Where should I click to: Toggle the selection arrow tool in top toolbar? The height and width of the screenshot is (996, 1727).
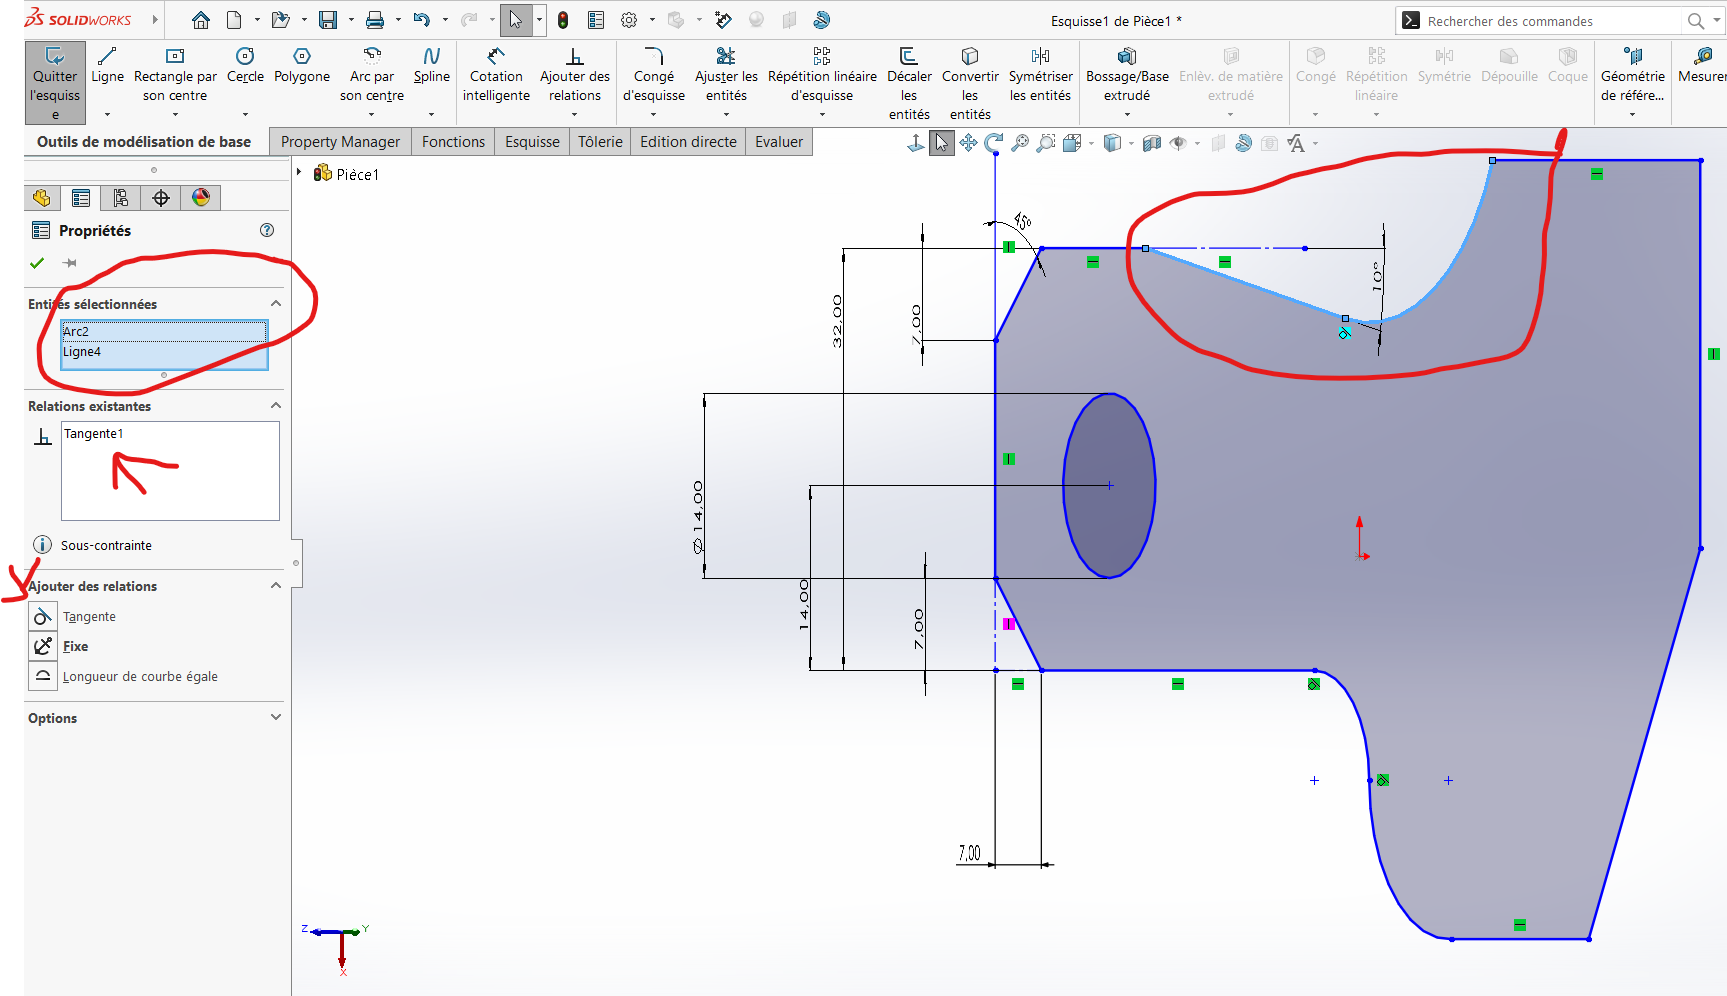(516, 20)
